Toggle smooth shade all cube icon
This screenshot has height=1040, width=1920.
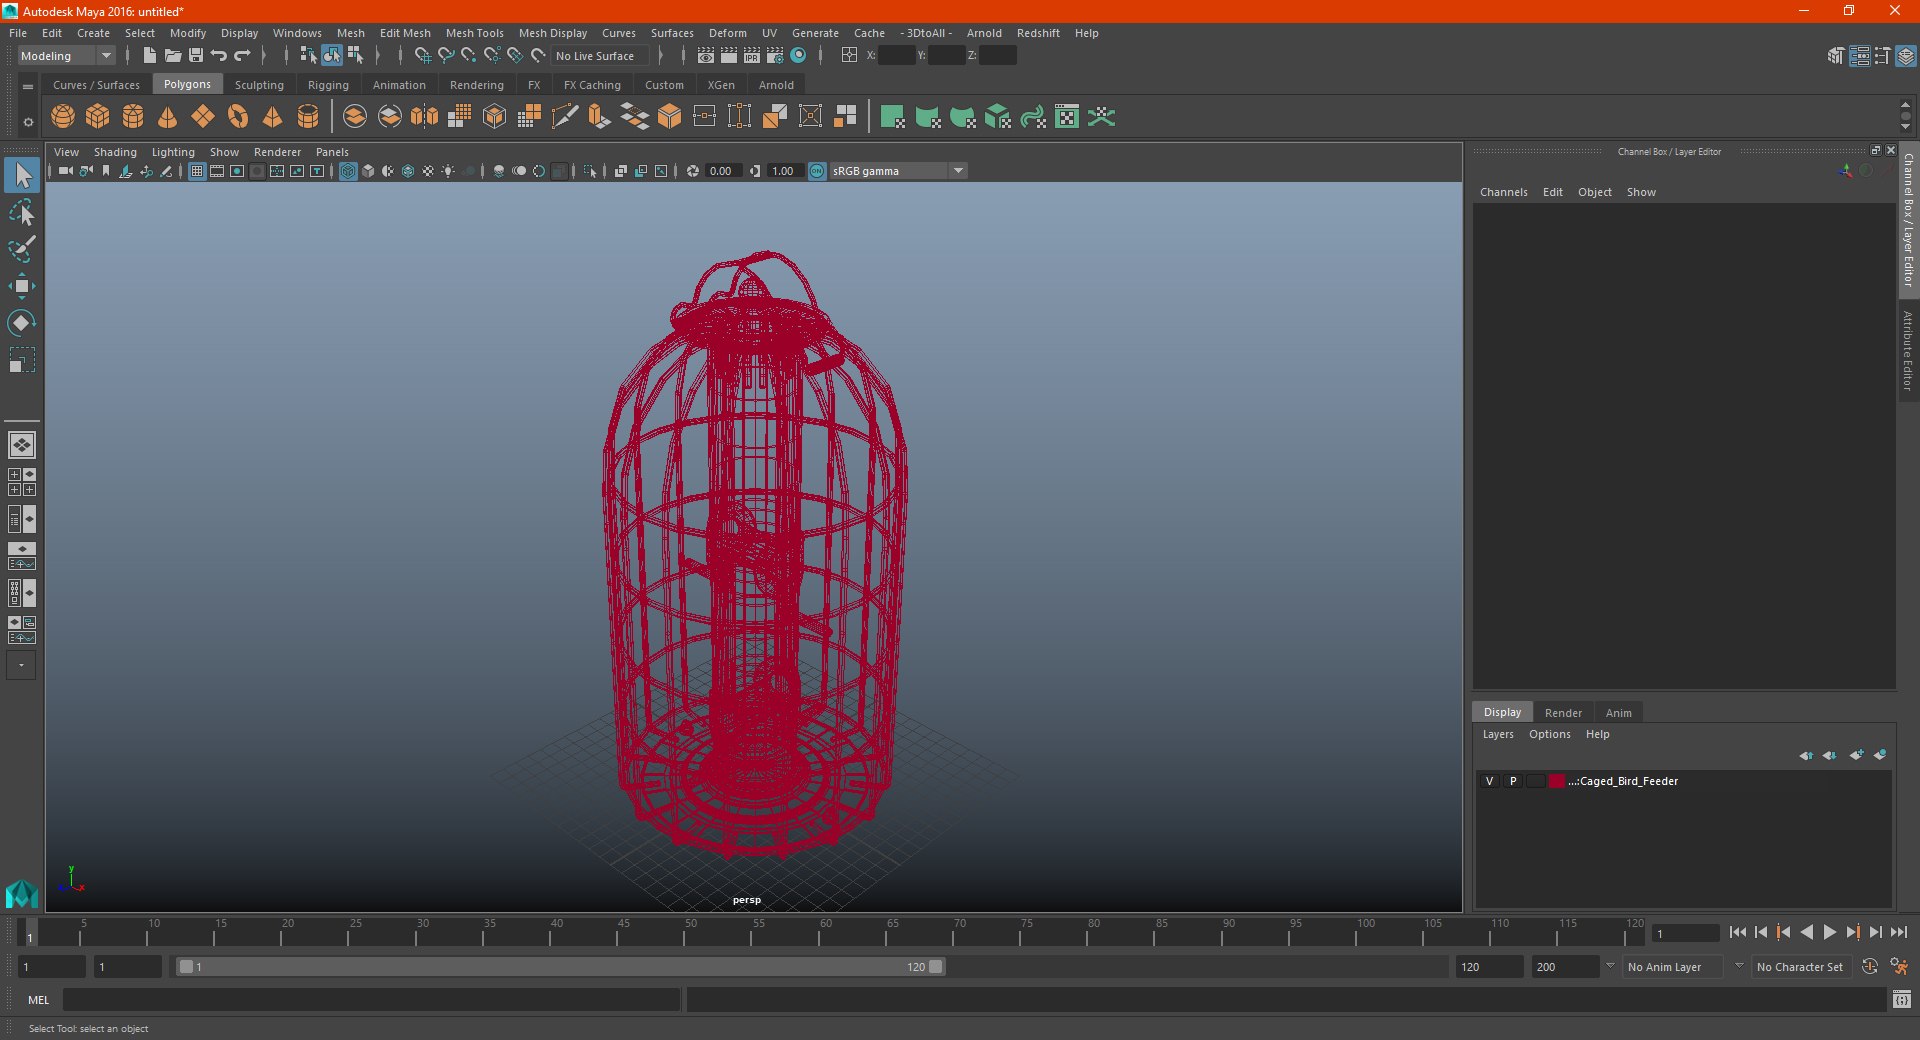coord(368,171)
